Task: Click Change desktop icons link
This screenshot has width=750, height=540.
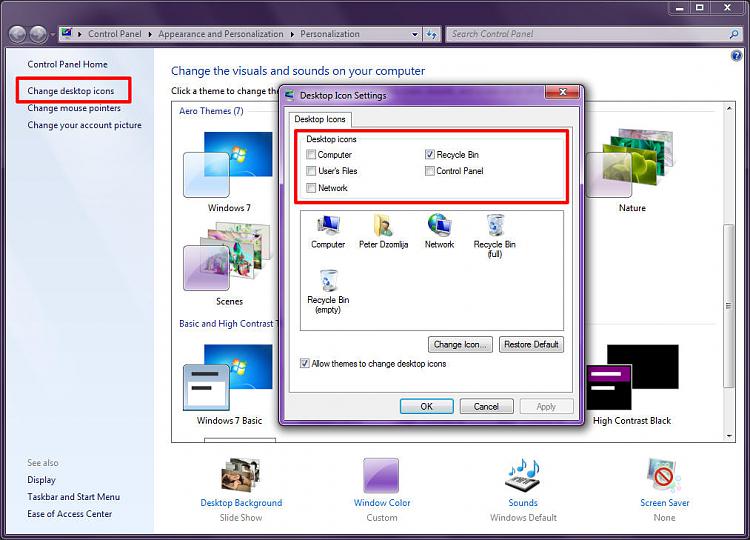Action: [71, 91]
